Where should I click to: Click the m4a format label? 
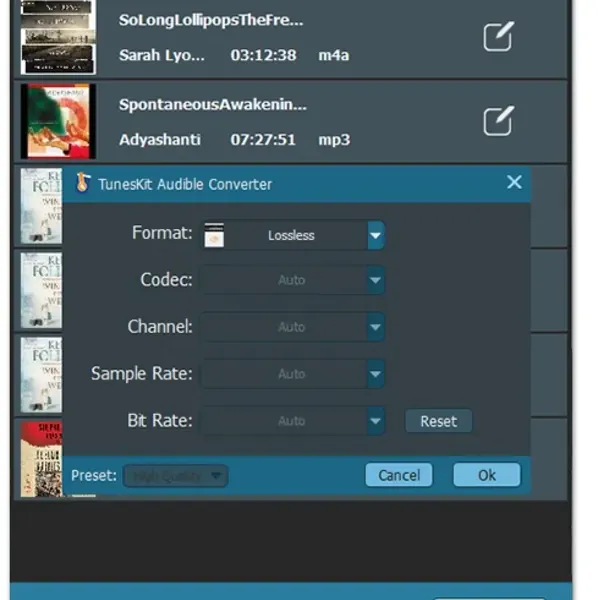(334, 55)
